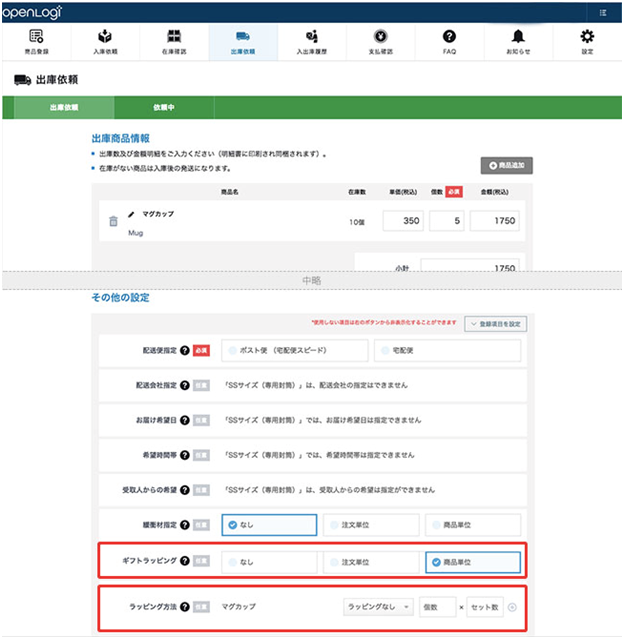Select 宅配便 delivery option
Screen dimensions: 624x639
pyautogui.click(x=448, y=350)
